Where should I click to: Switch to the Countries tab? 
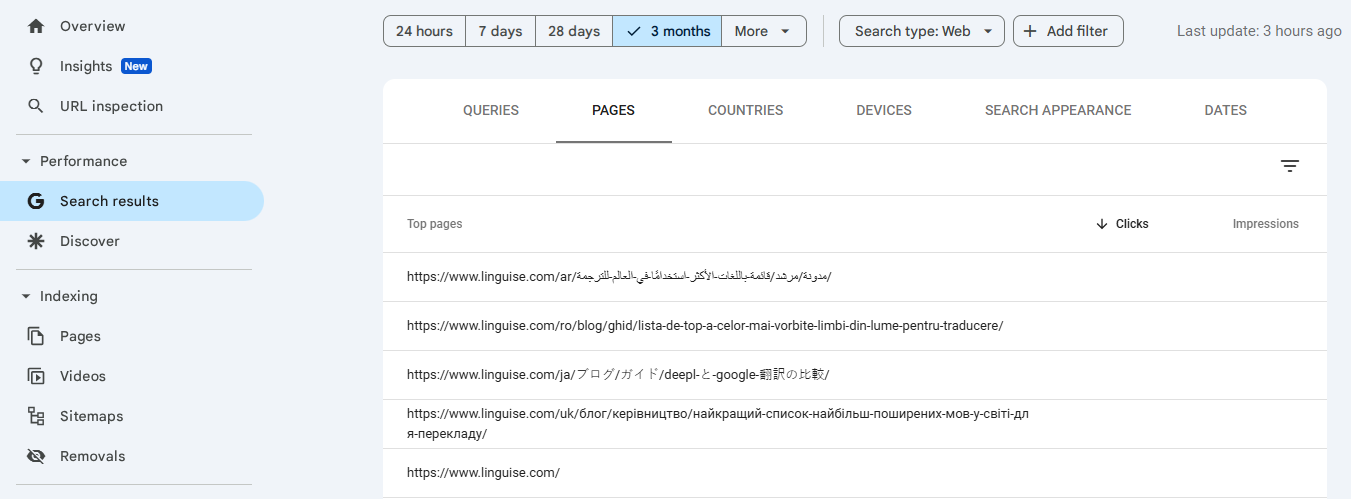coord(746,111)
